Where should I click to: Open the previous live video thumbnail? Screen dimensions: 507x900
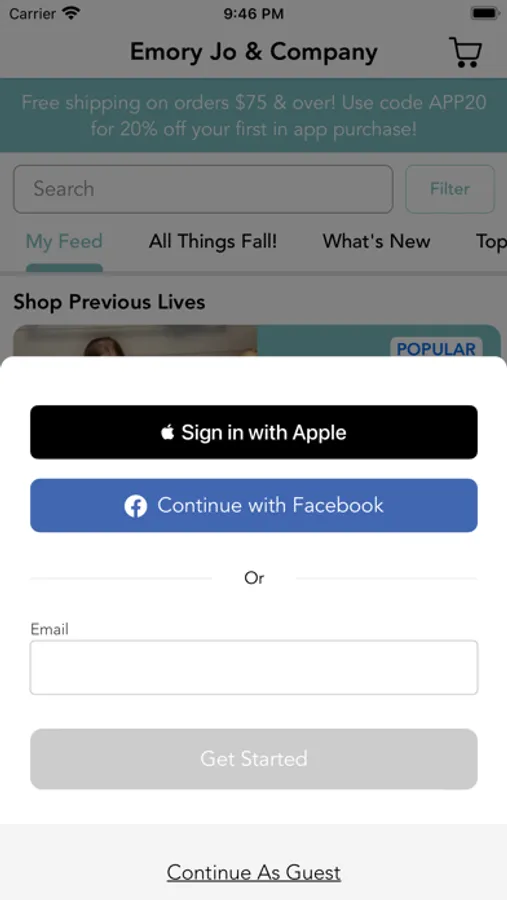(136, 341)
